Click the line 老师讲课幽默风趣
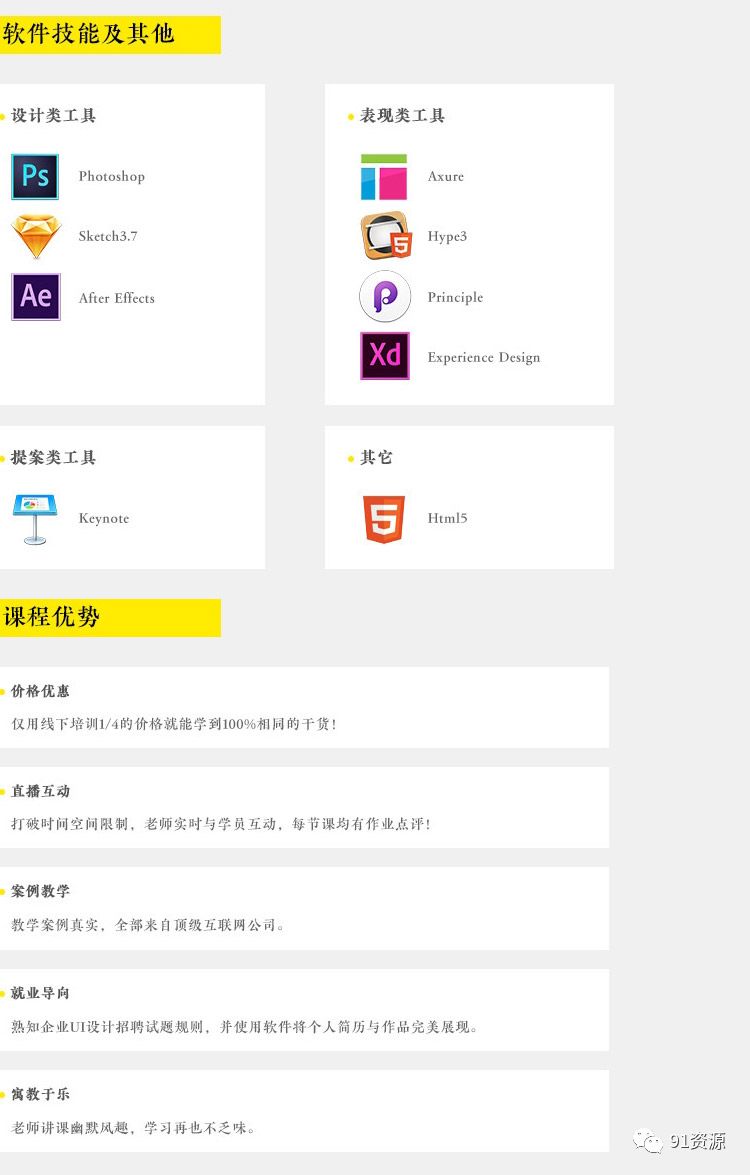The width and height of the screenshot is (750, 1175). click(133, 1128)
